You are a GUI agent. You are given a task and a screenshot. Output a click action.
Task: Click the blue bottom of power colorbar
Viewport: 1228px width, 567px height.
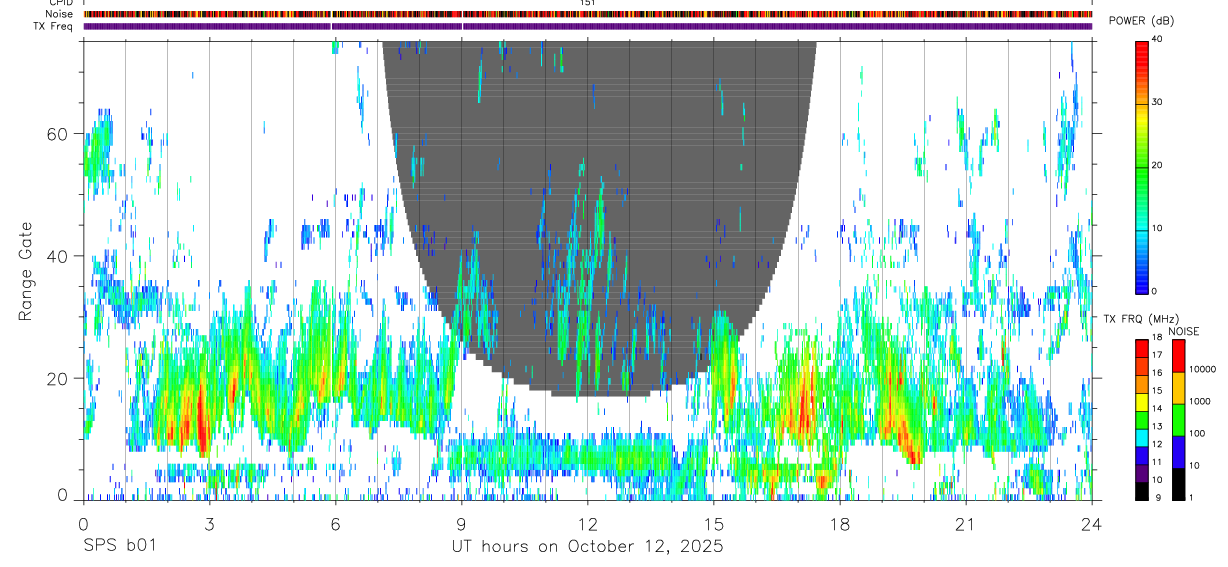click(x=1142, y=280)
